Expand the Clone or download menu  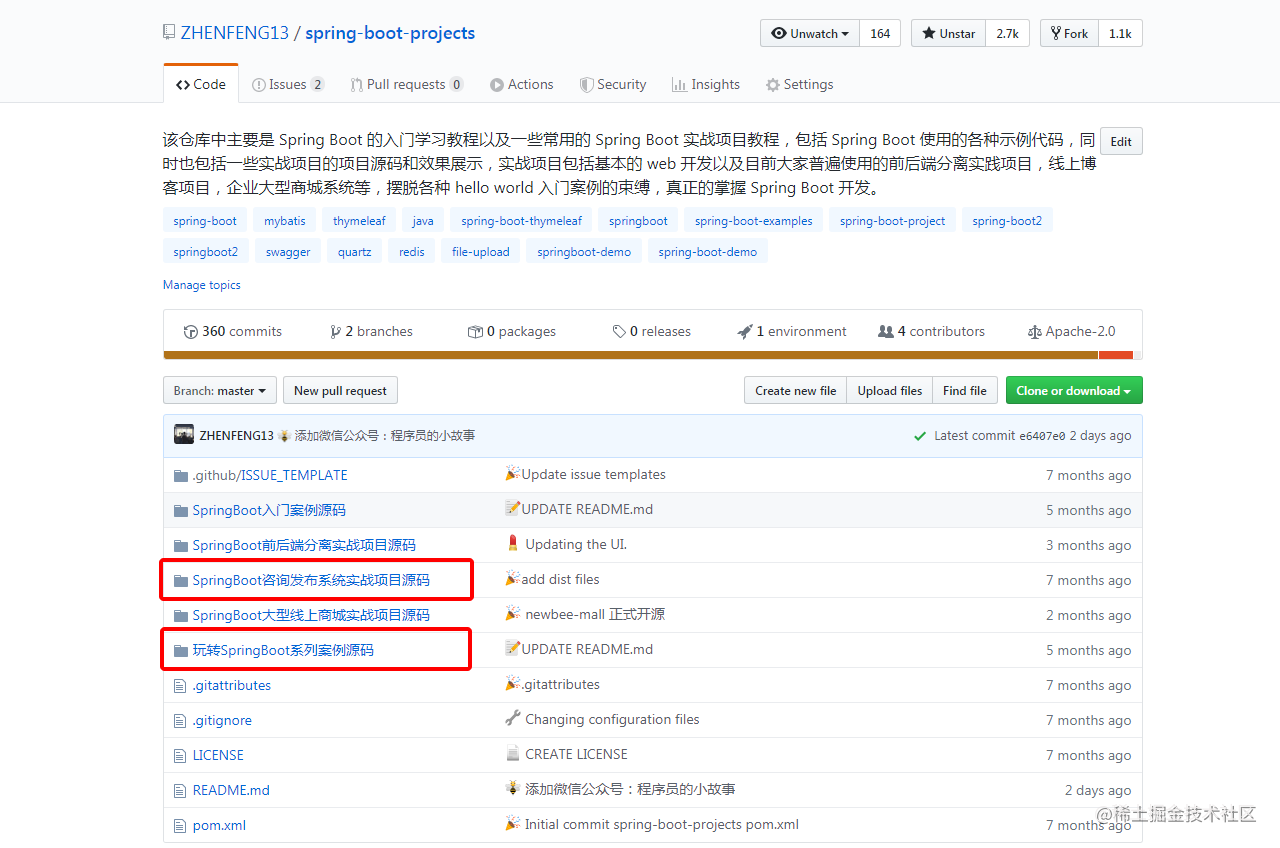pos(1074,390)
